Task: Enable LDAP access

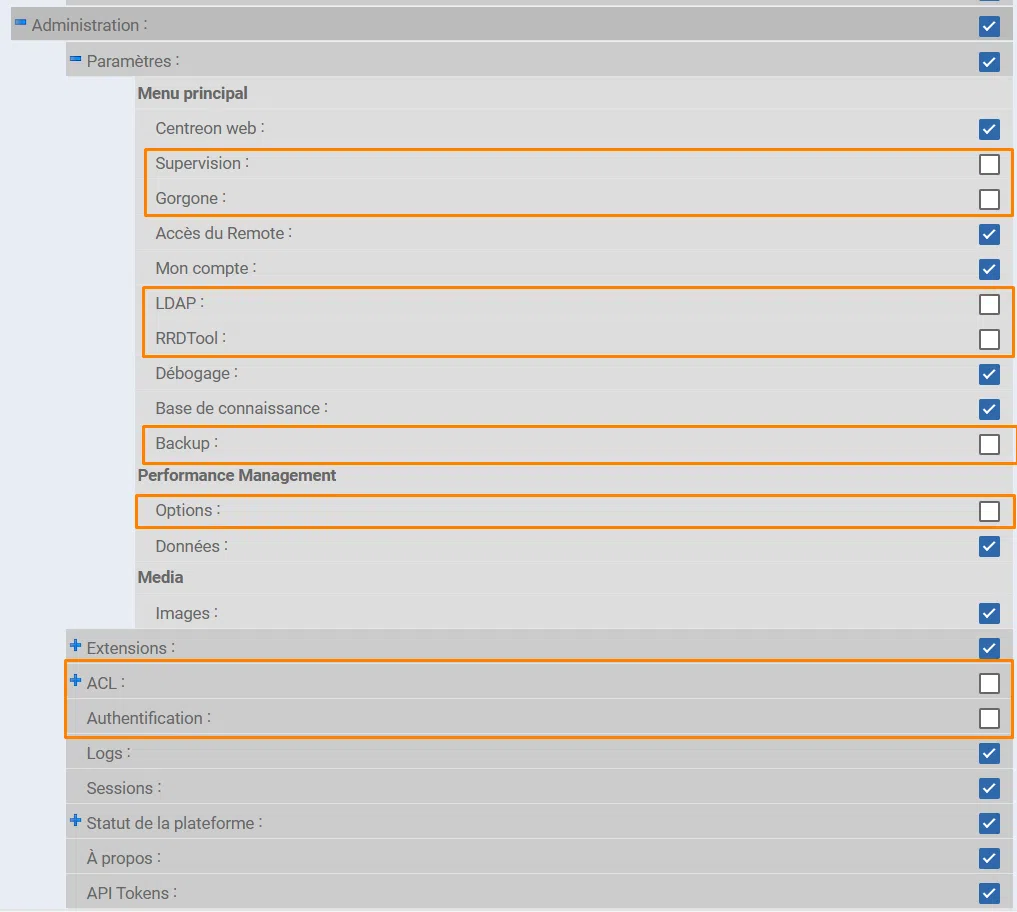Action: (990, 304)
